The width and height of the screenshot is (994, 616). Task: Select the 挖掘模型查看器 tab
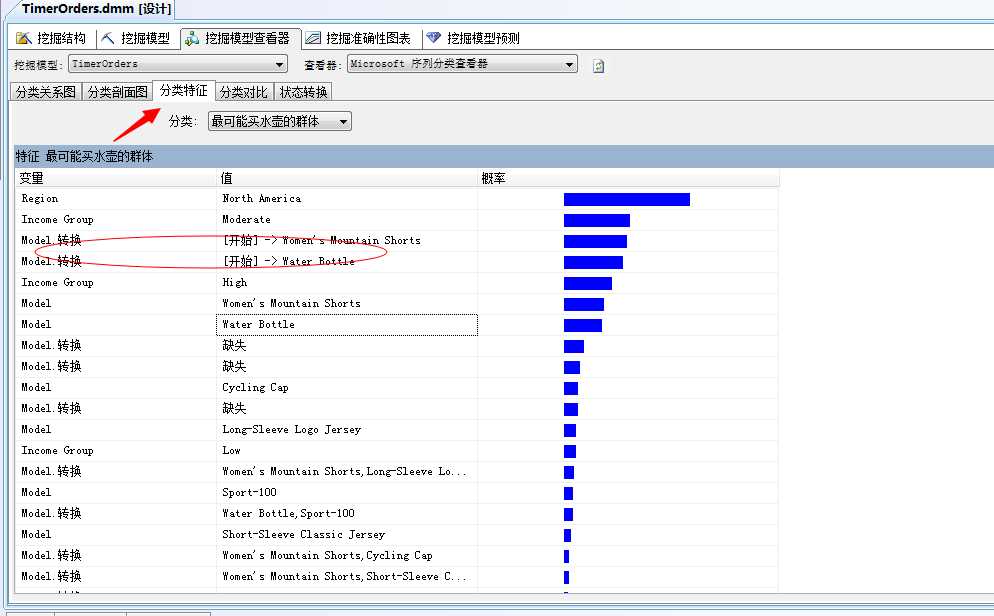click(240, 39)
